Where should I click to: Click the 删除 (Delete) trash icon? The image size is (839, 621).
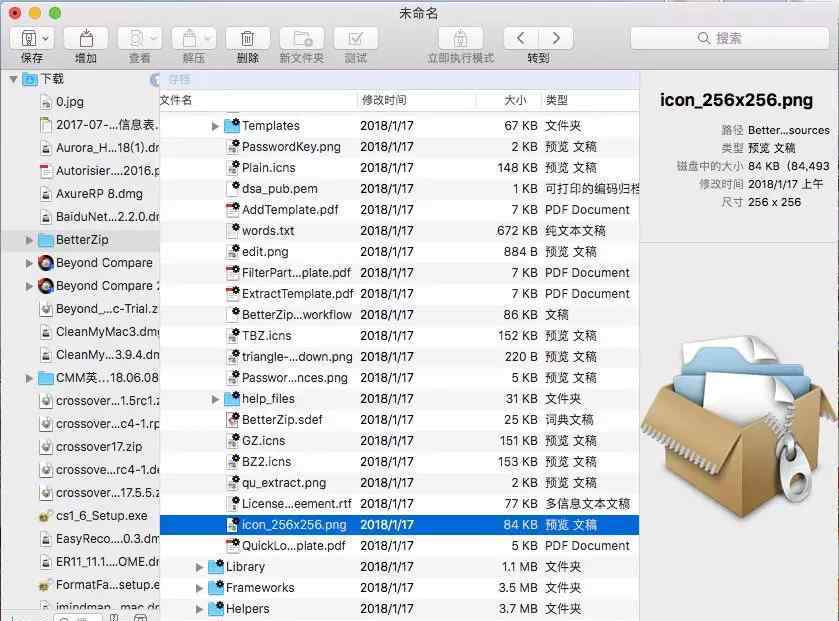[247, 39]
